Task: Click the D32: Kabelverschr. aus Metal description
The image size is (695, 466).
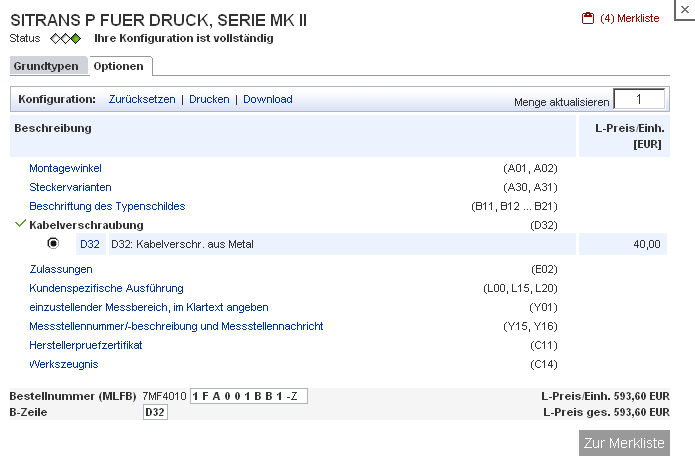Action: coord(182,244)
